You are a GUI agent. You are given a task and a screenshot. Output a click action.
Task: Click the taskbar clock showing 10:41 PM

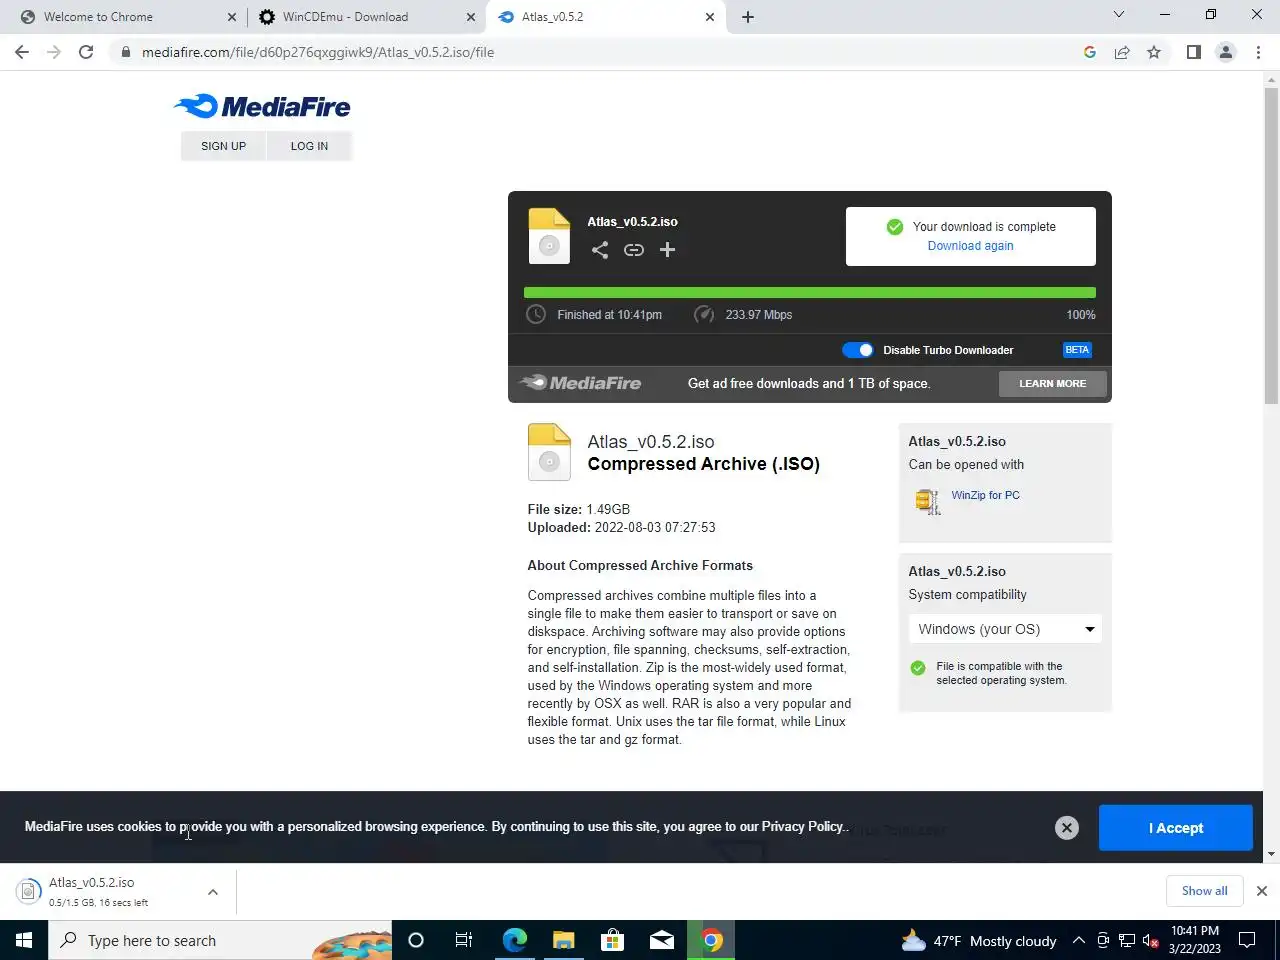1194,940
